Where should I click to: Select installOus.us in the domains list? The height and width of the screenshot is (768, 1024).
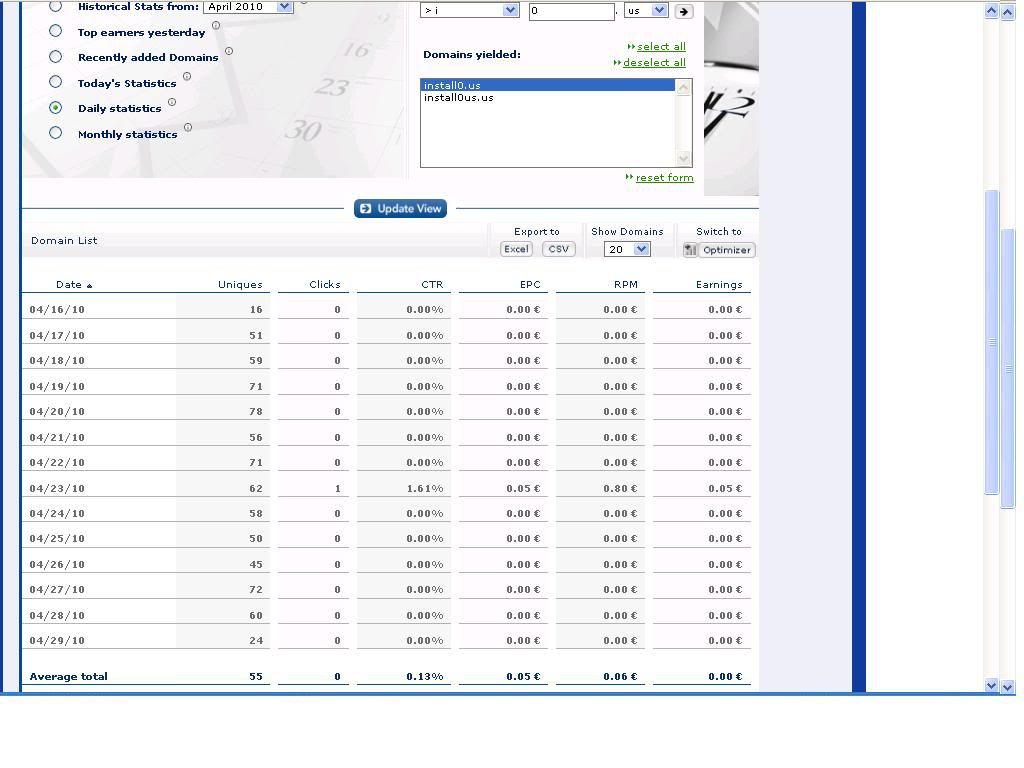click(458, 98)
